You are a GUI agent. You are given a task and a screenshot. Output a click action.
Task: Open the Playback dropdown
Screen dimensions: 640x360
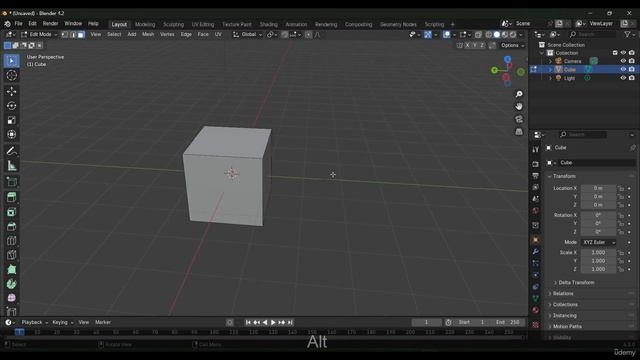tap(35, 322)
